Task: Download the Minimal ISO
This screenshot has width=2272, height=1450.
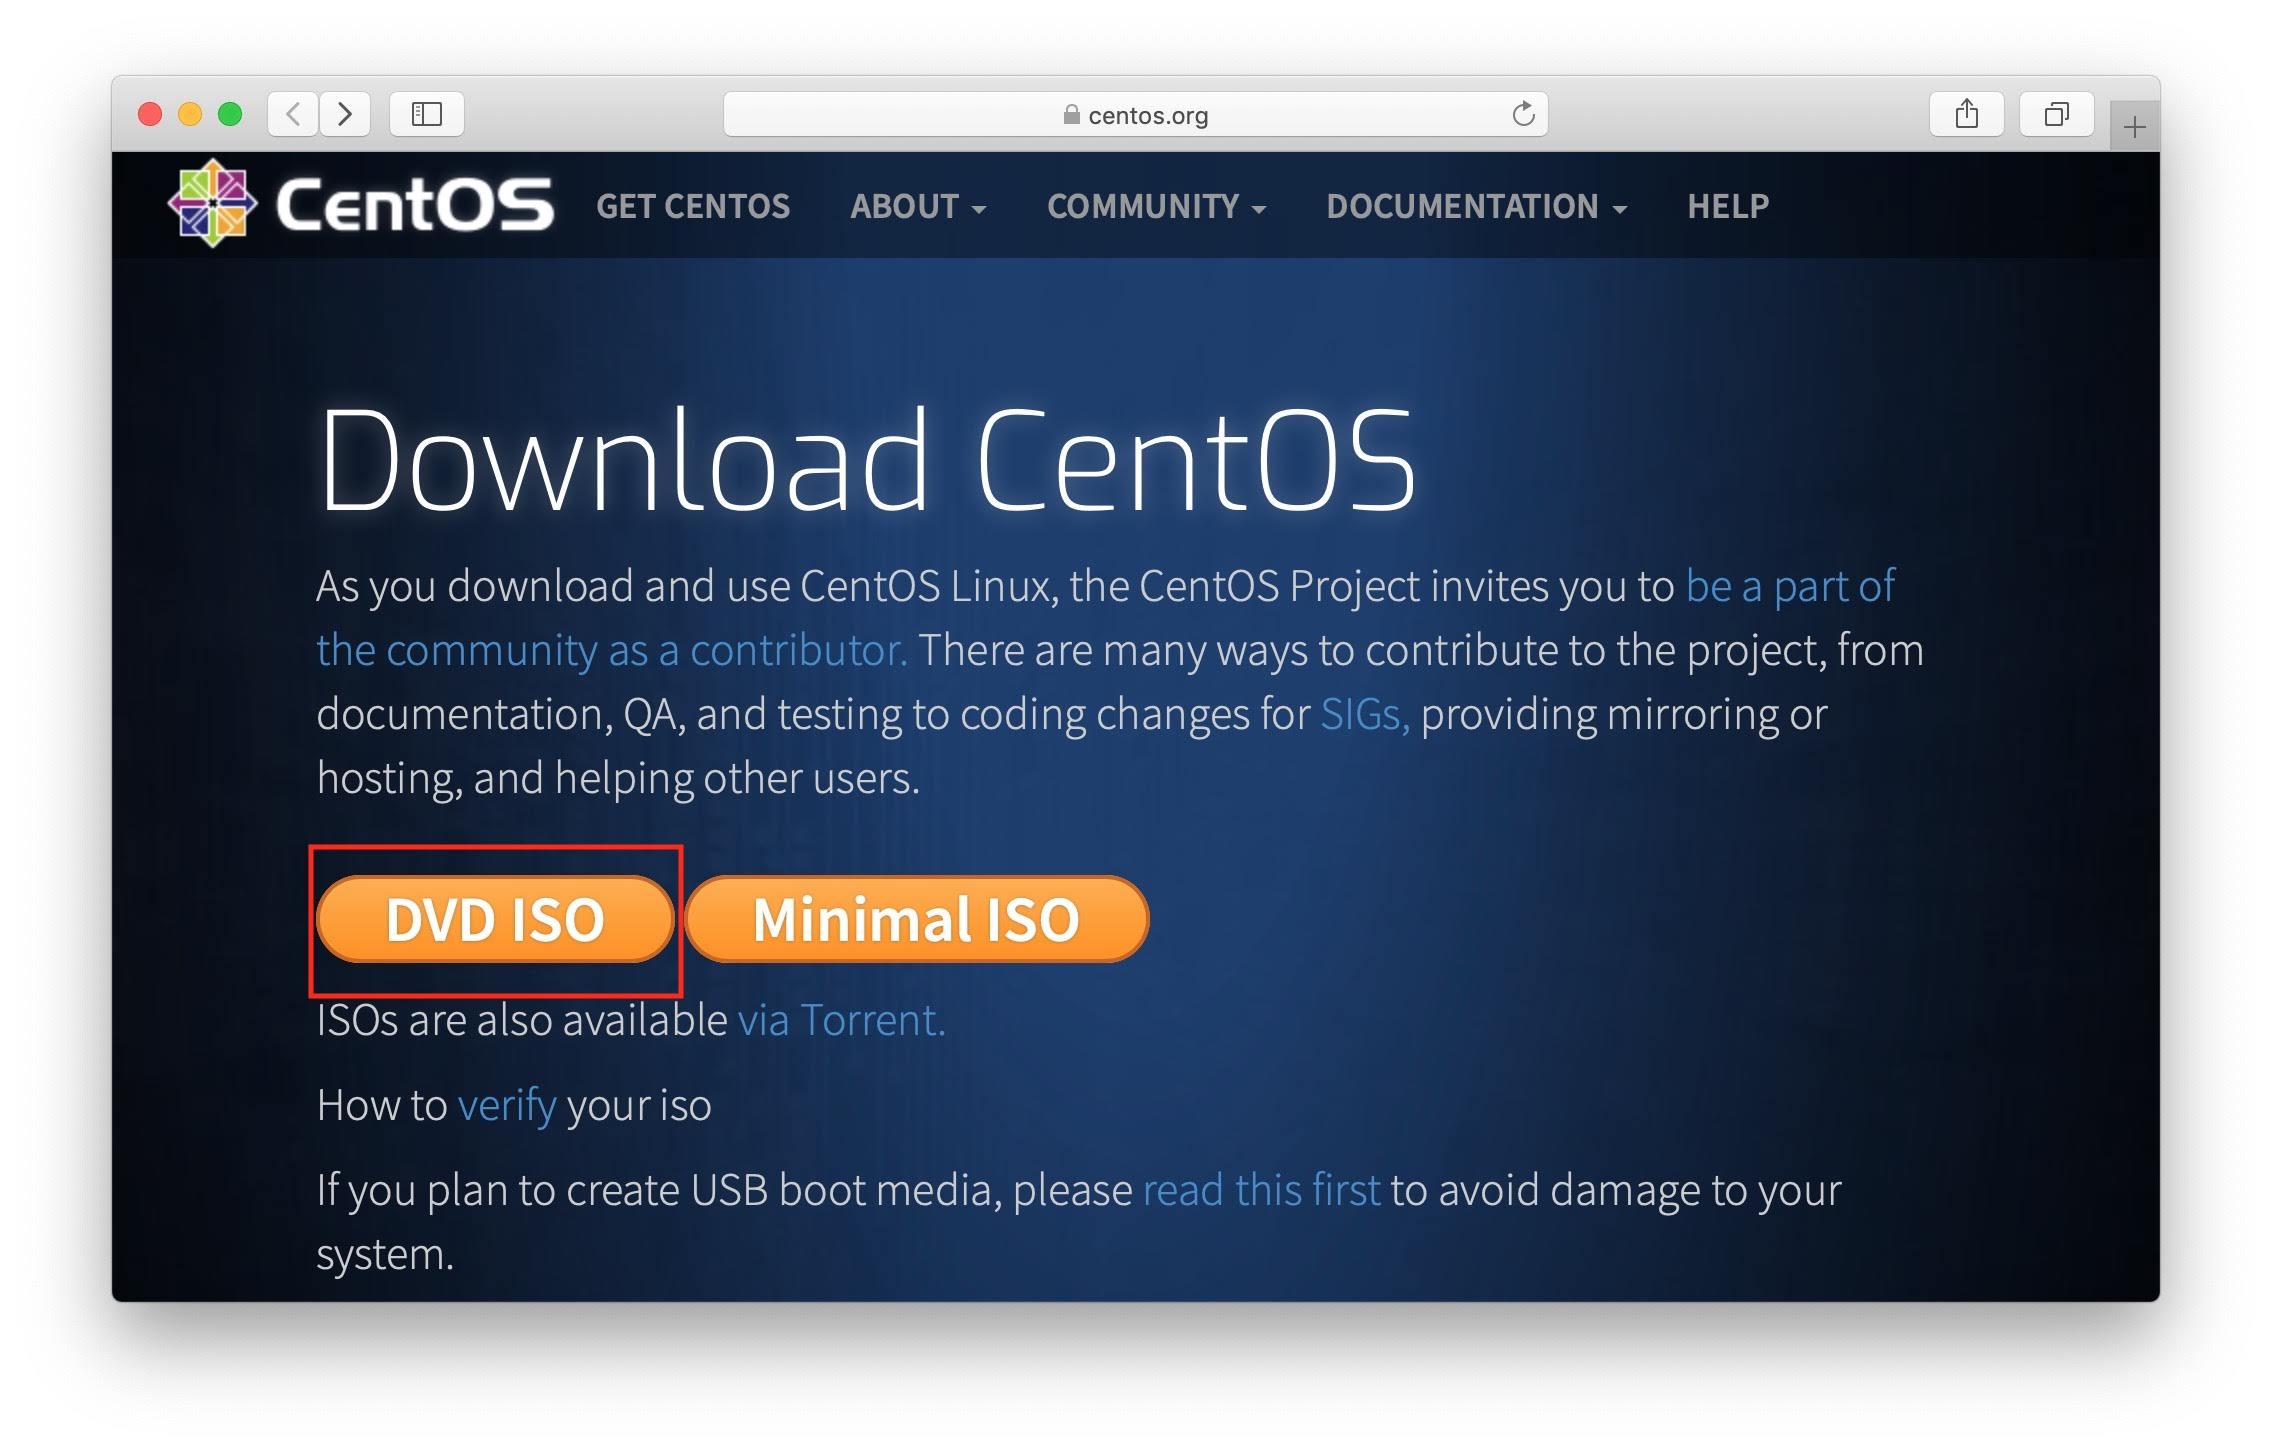Action: tap(916, 920)
